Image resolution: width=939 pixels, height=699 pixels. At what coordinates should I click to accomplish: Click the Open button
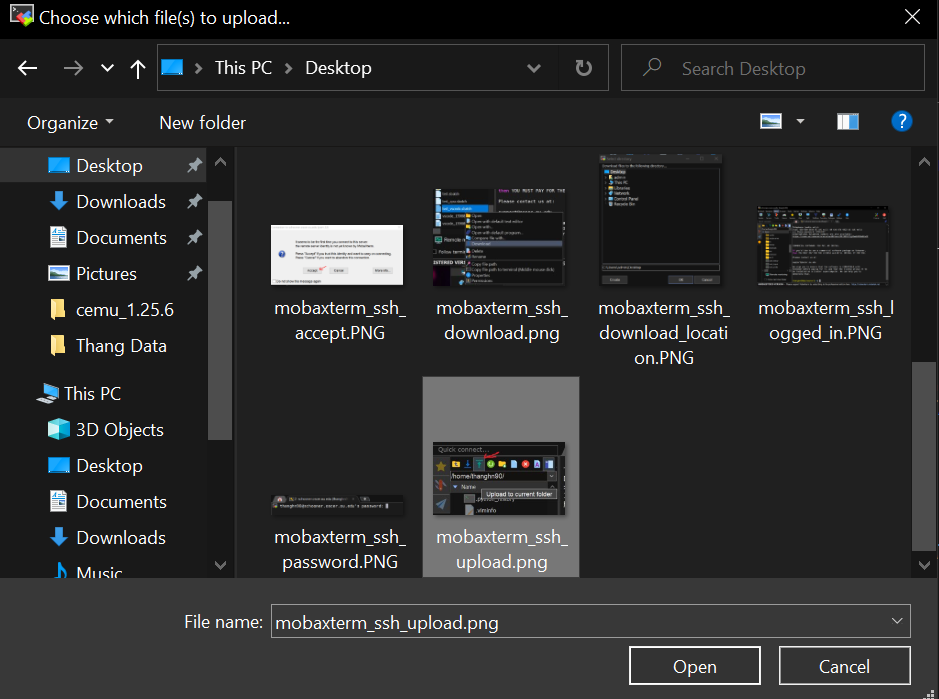(x=694, y=666)
